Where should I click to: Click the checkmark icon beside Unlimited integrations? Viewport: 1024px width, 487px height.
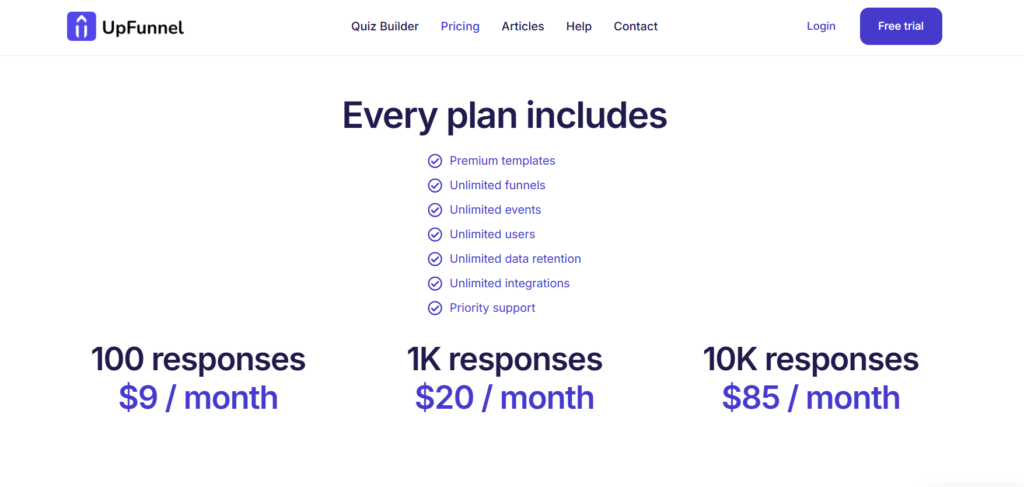435,283
